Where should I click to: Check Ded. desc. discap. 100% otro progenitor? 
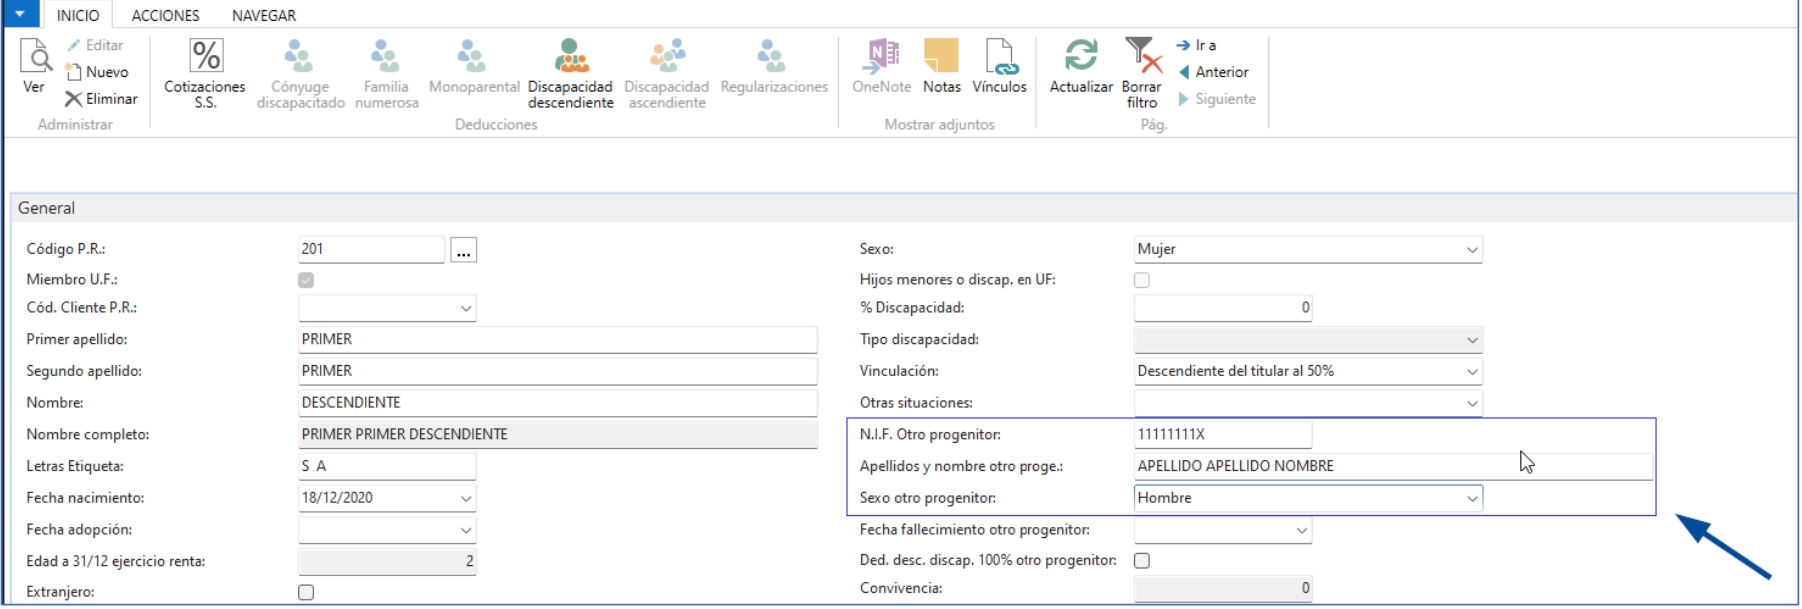1142,561
